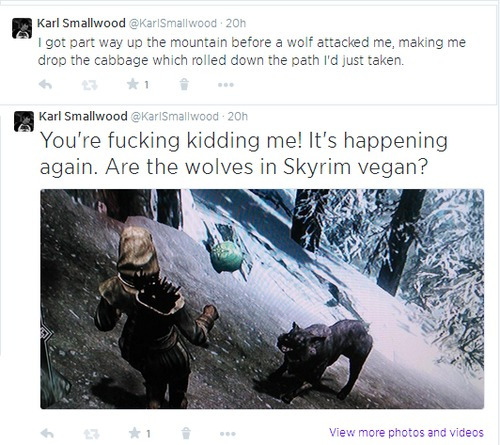The height and width of the screenshot is (445, 500).
Task: Open the 20h timestamp of second tweet
Action: pyautogui.click(x=238, y=116)
